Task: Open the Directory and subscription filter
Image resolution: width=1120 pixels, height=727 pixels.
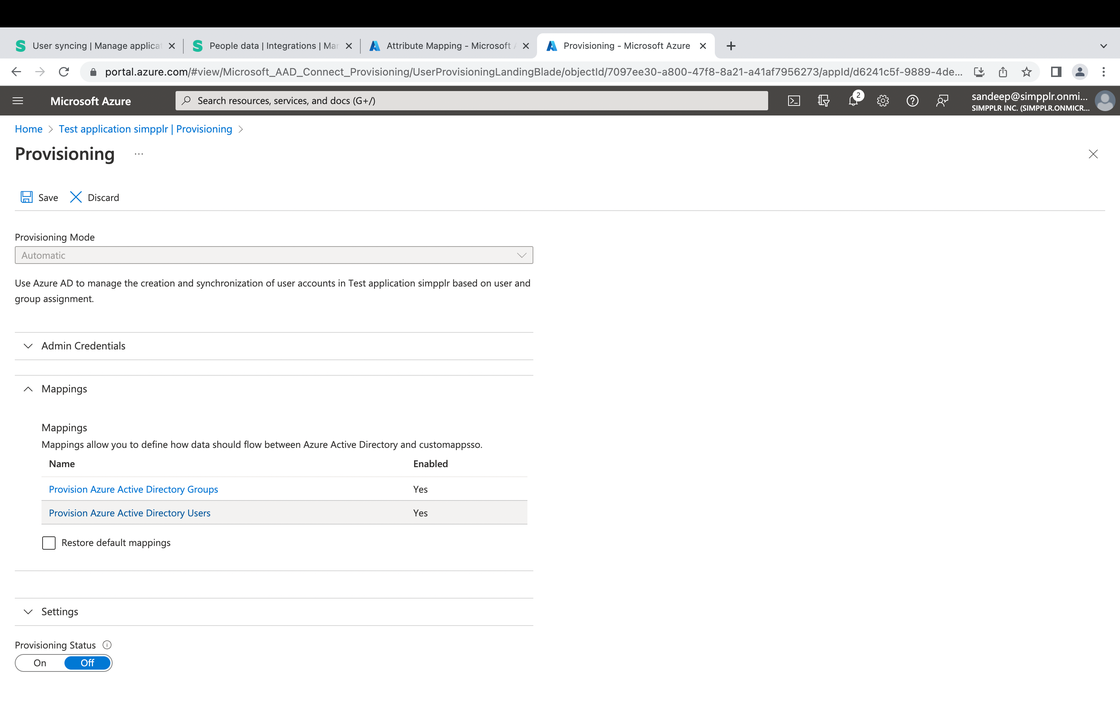Action: click(823, 100)
